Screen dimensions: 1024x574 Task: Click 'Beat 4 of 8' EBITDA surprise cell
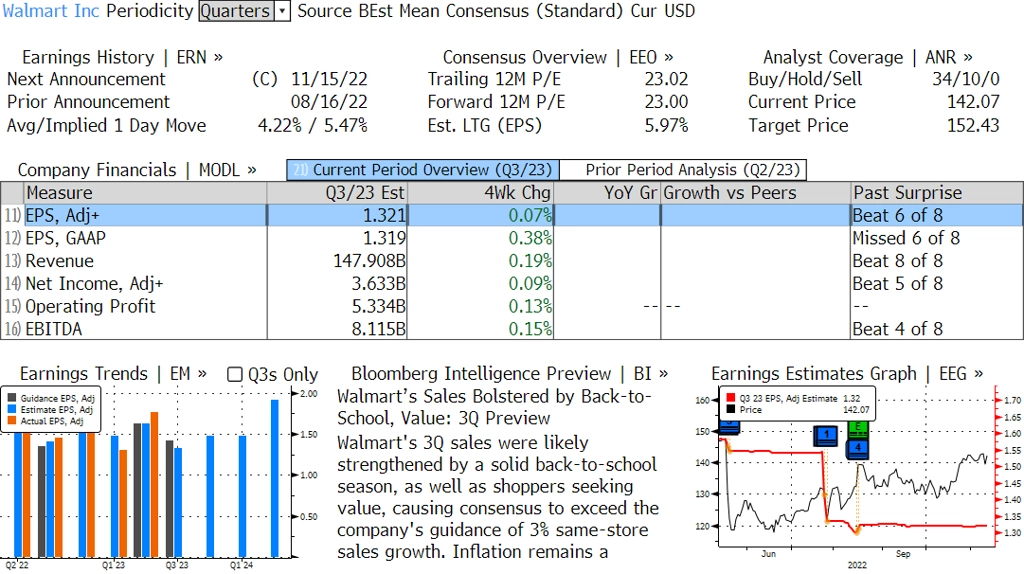[897, 329]
